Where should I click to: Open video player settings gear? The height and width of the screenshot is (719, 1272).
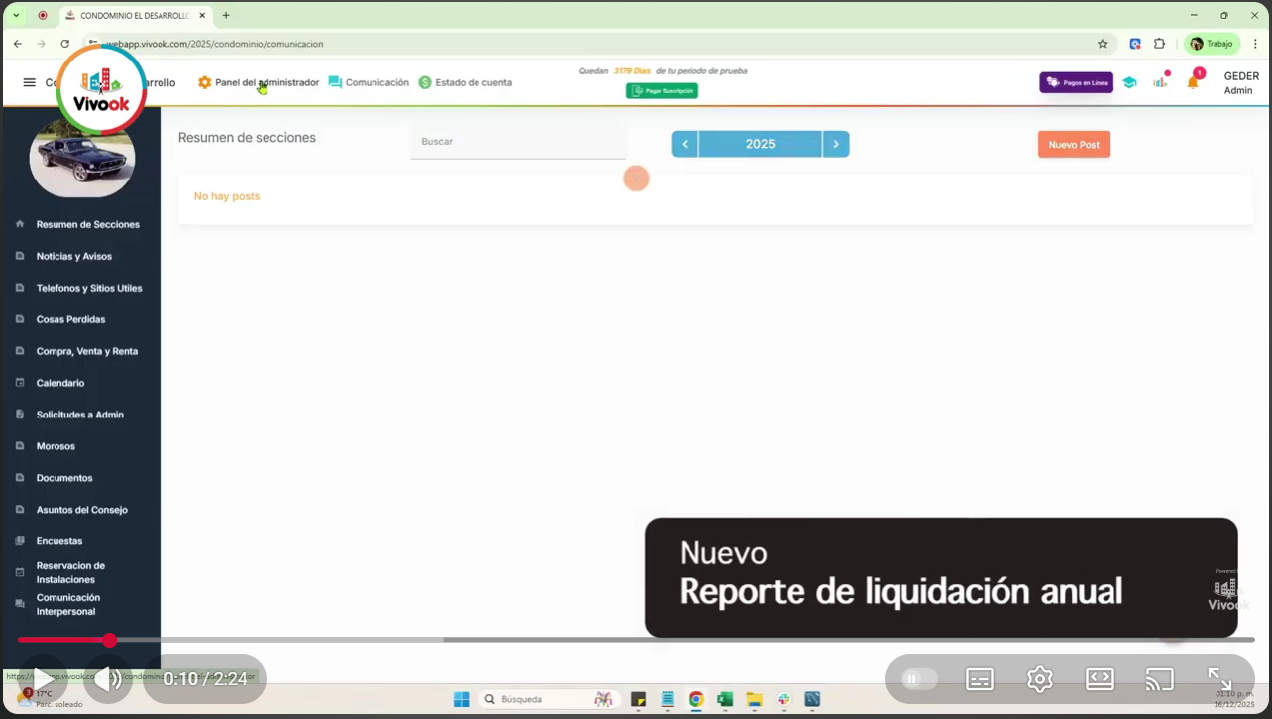[1040, 679]
